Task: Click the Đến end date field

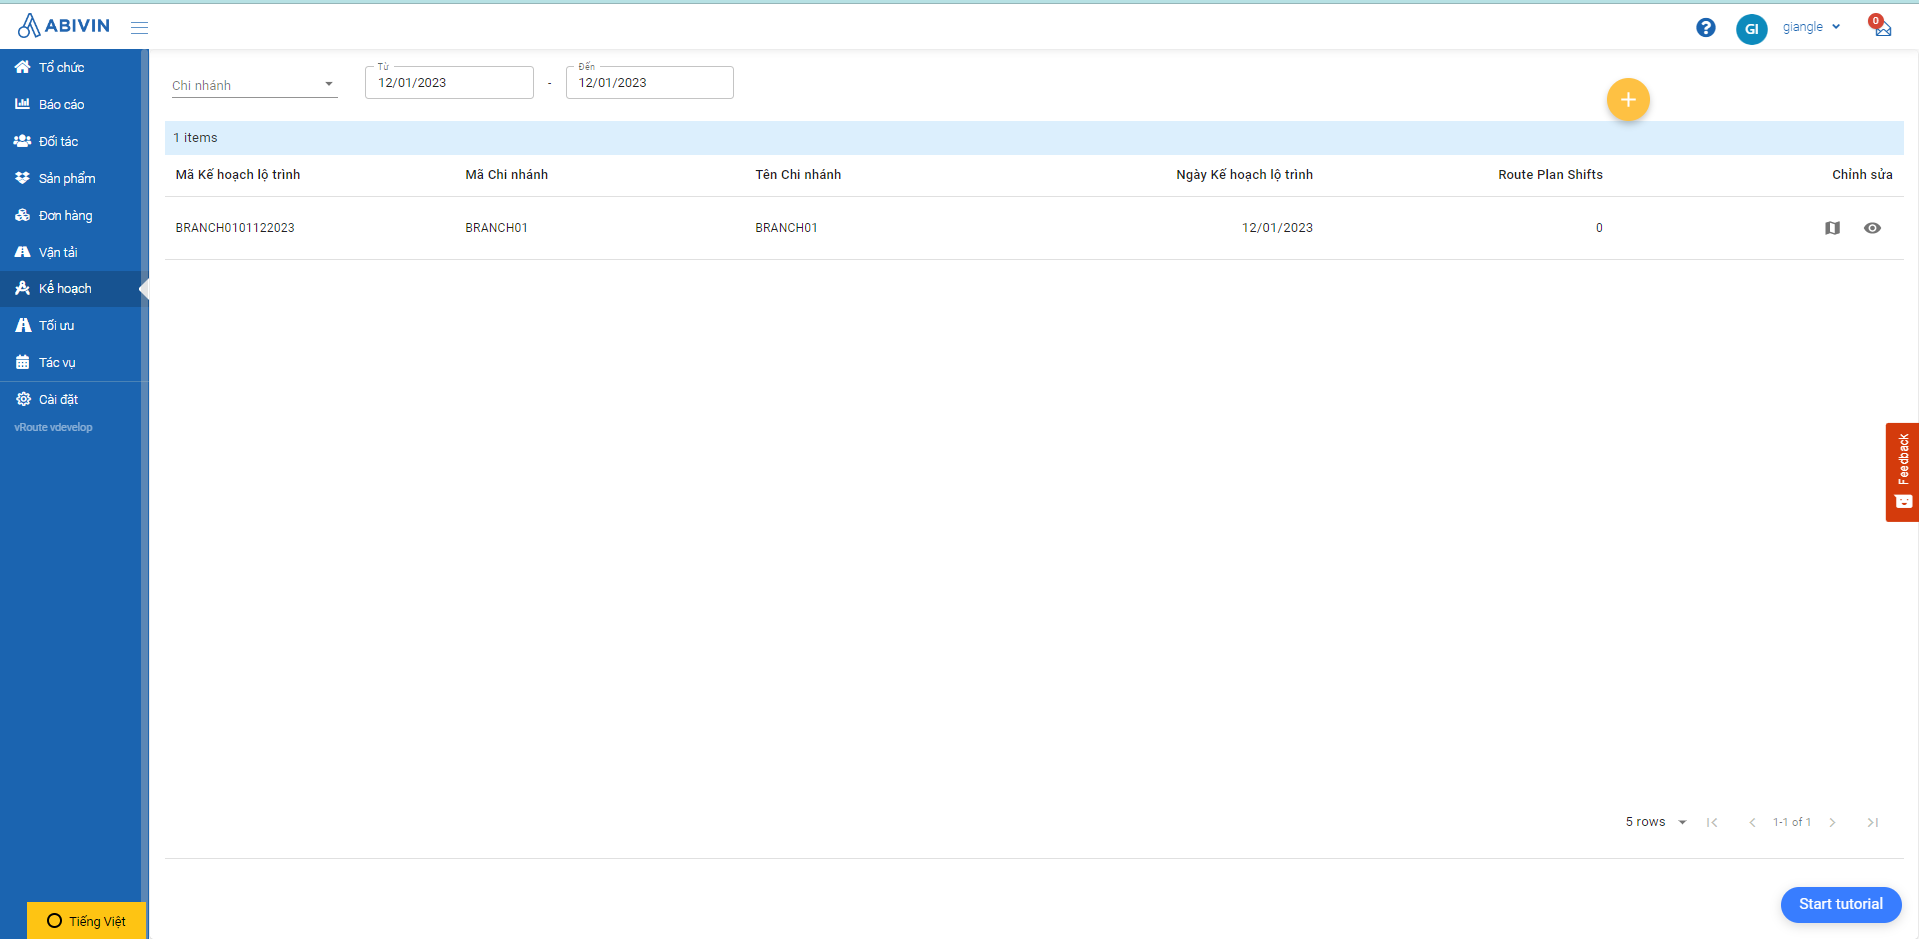Action: [x=650, y=83]
